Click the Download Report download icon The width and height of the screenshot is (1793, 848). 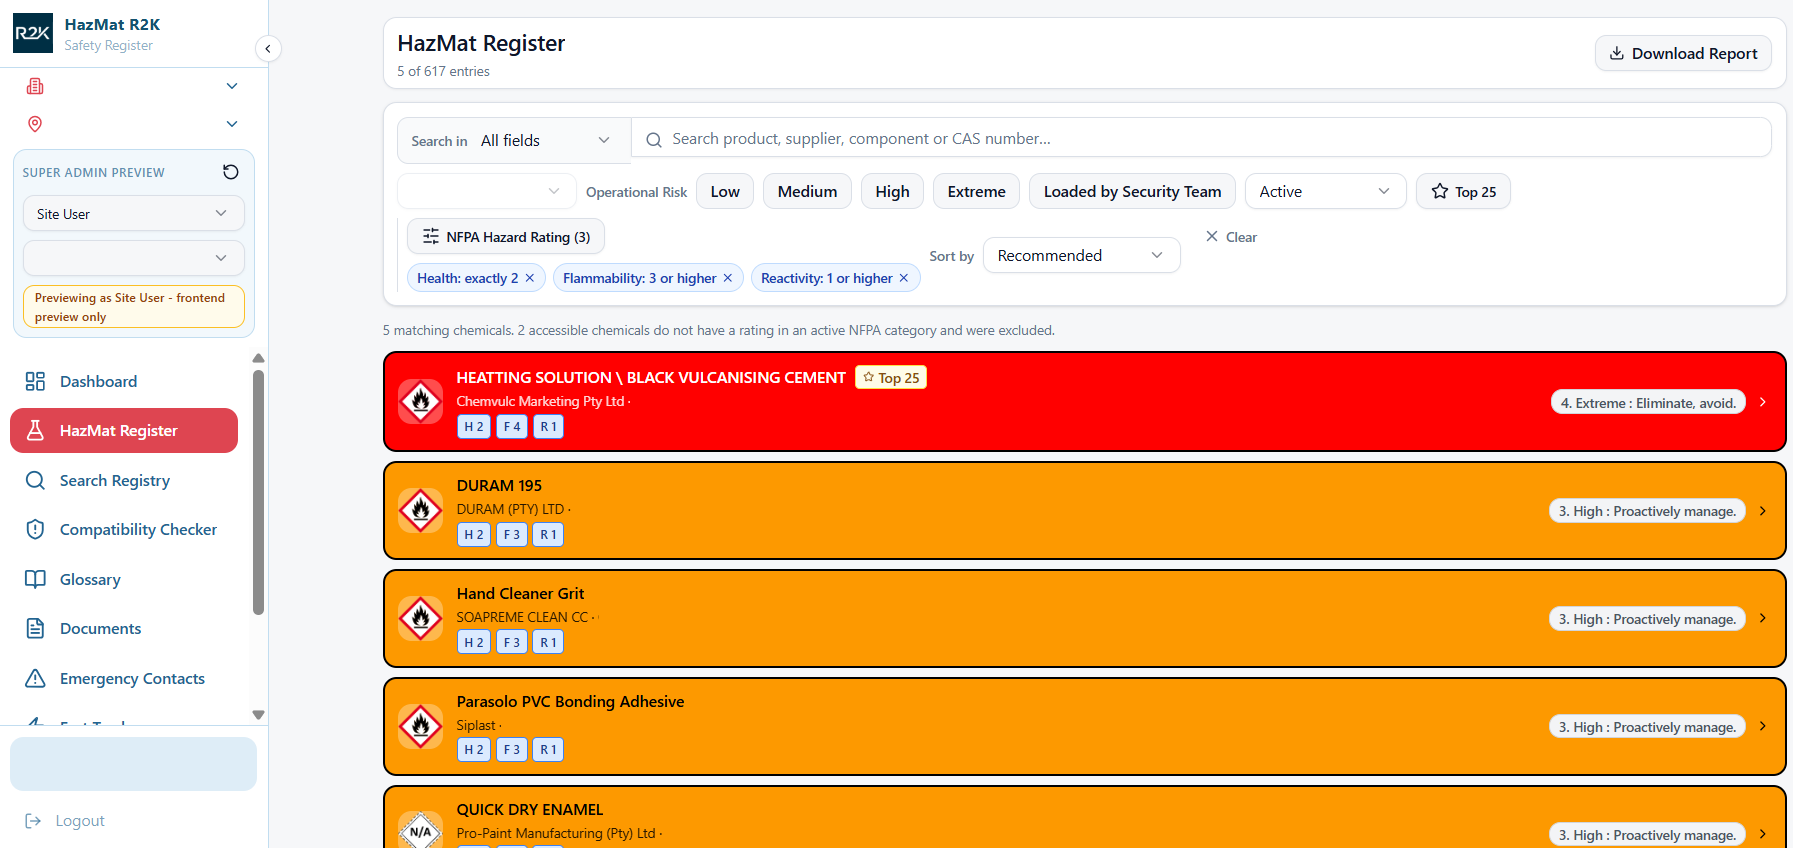click(x=1617, y=53)
